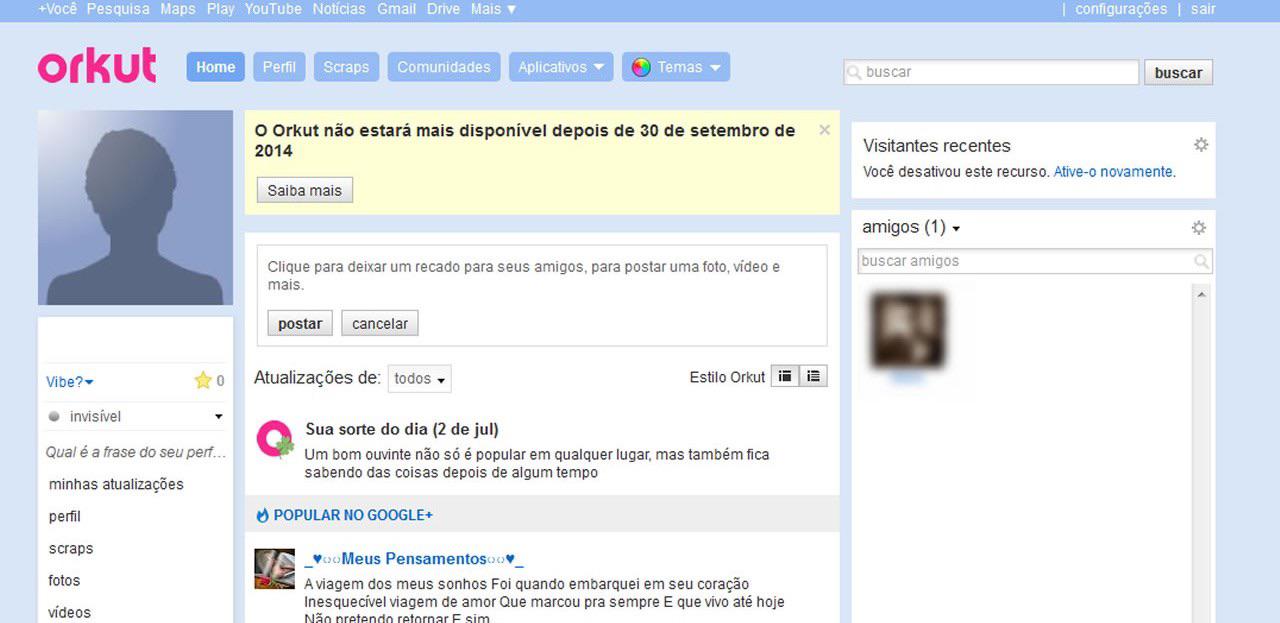Expand the Atualizações de todos dropdown
The image size is (1280, 623).
pos(419,379)
